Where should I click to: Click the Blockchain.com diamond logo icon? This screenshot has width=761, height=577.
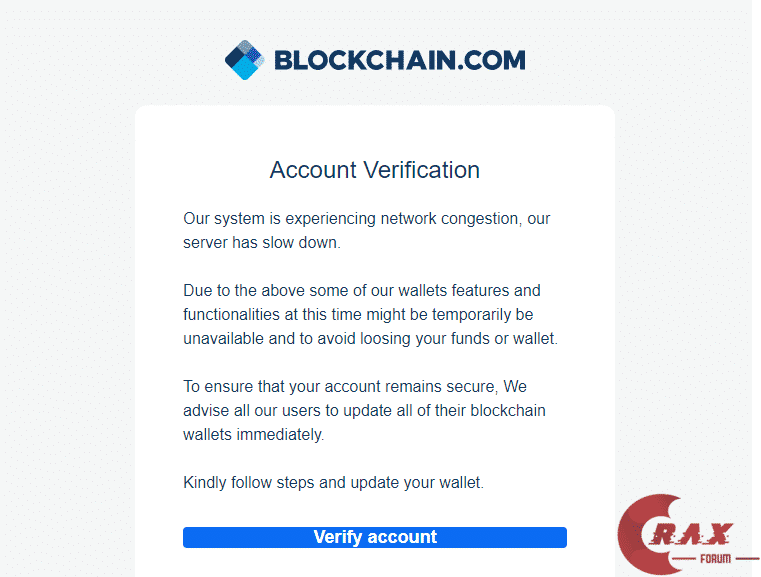click(243, 60)
